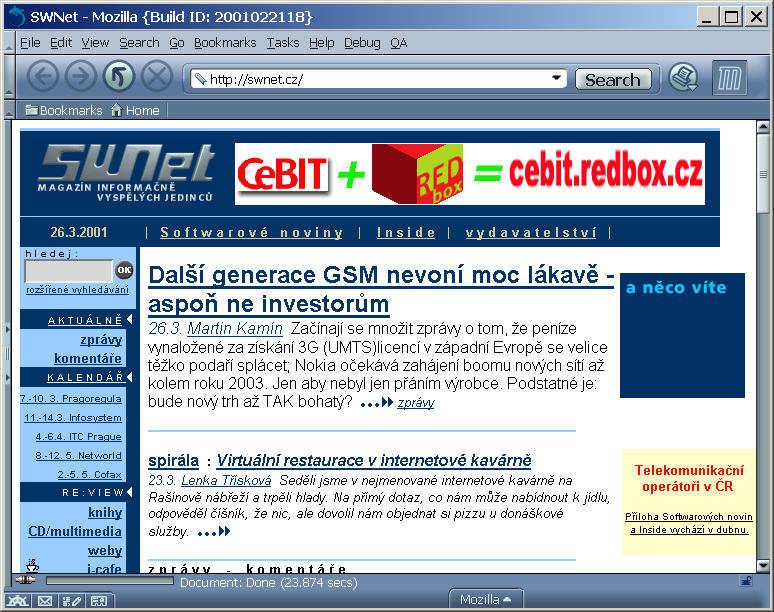Open Virtuální restaurace v internetové kavárně article
This screenshot has width=774, height=612.
[374, 460]
